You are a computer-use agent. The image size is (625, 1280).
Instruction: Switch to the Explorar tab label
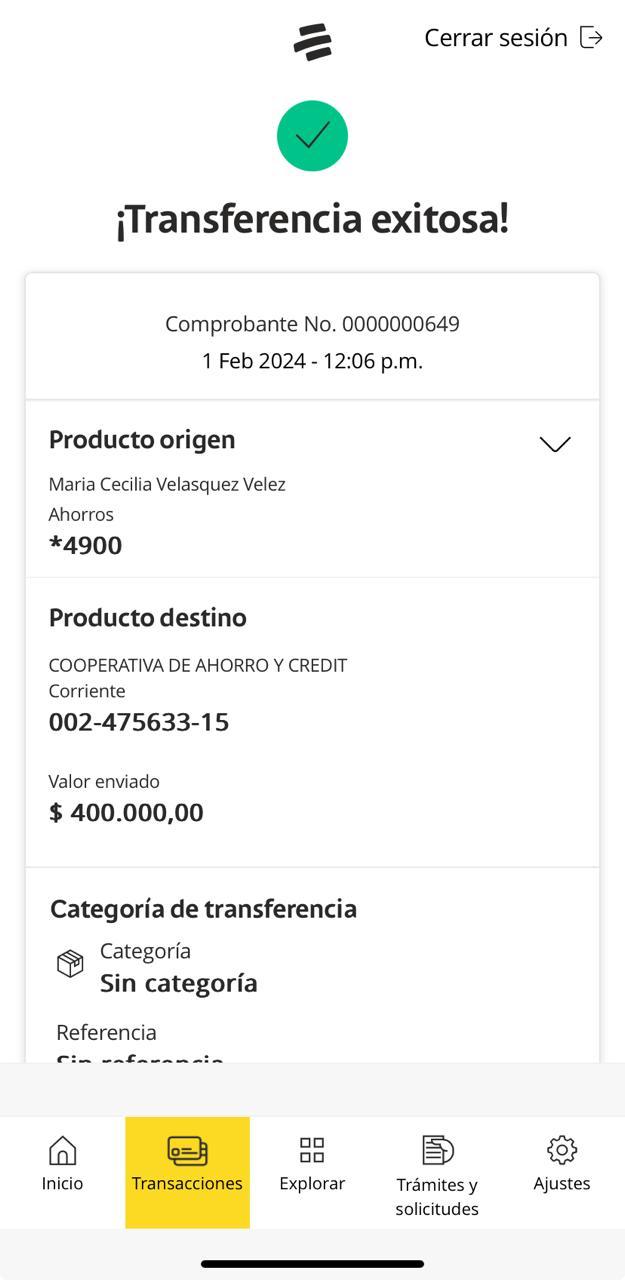pyautogui.click(x=312, y=1184)
